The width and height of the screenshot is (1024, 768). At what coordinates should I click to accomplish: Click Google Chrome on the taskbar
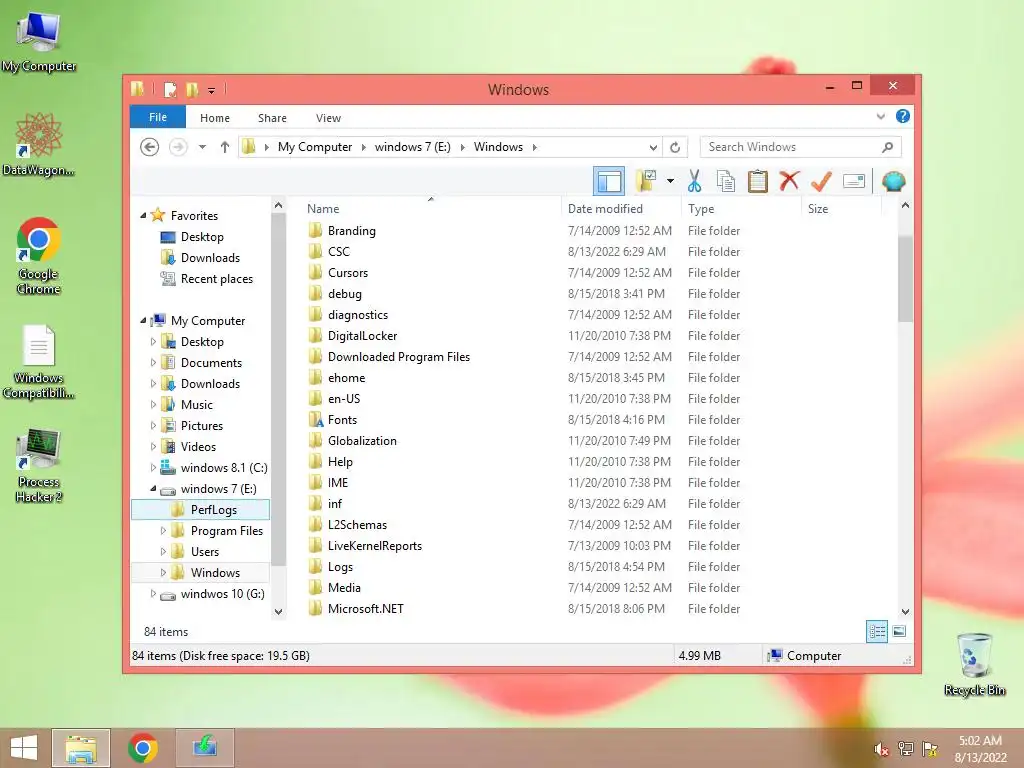coord(142,748)
